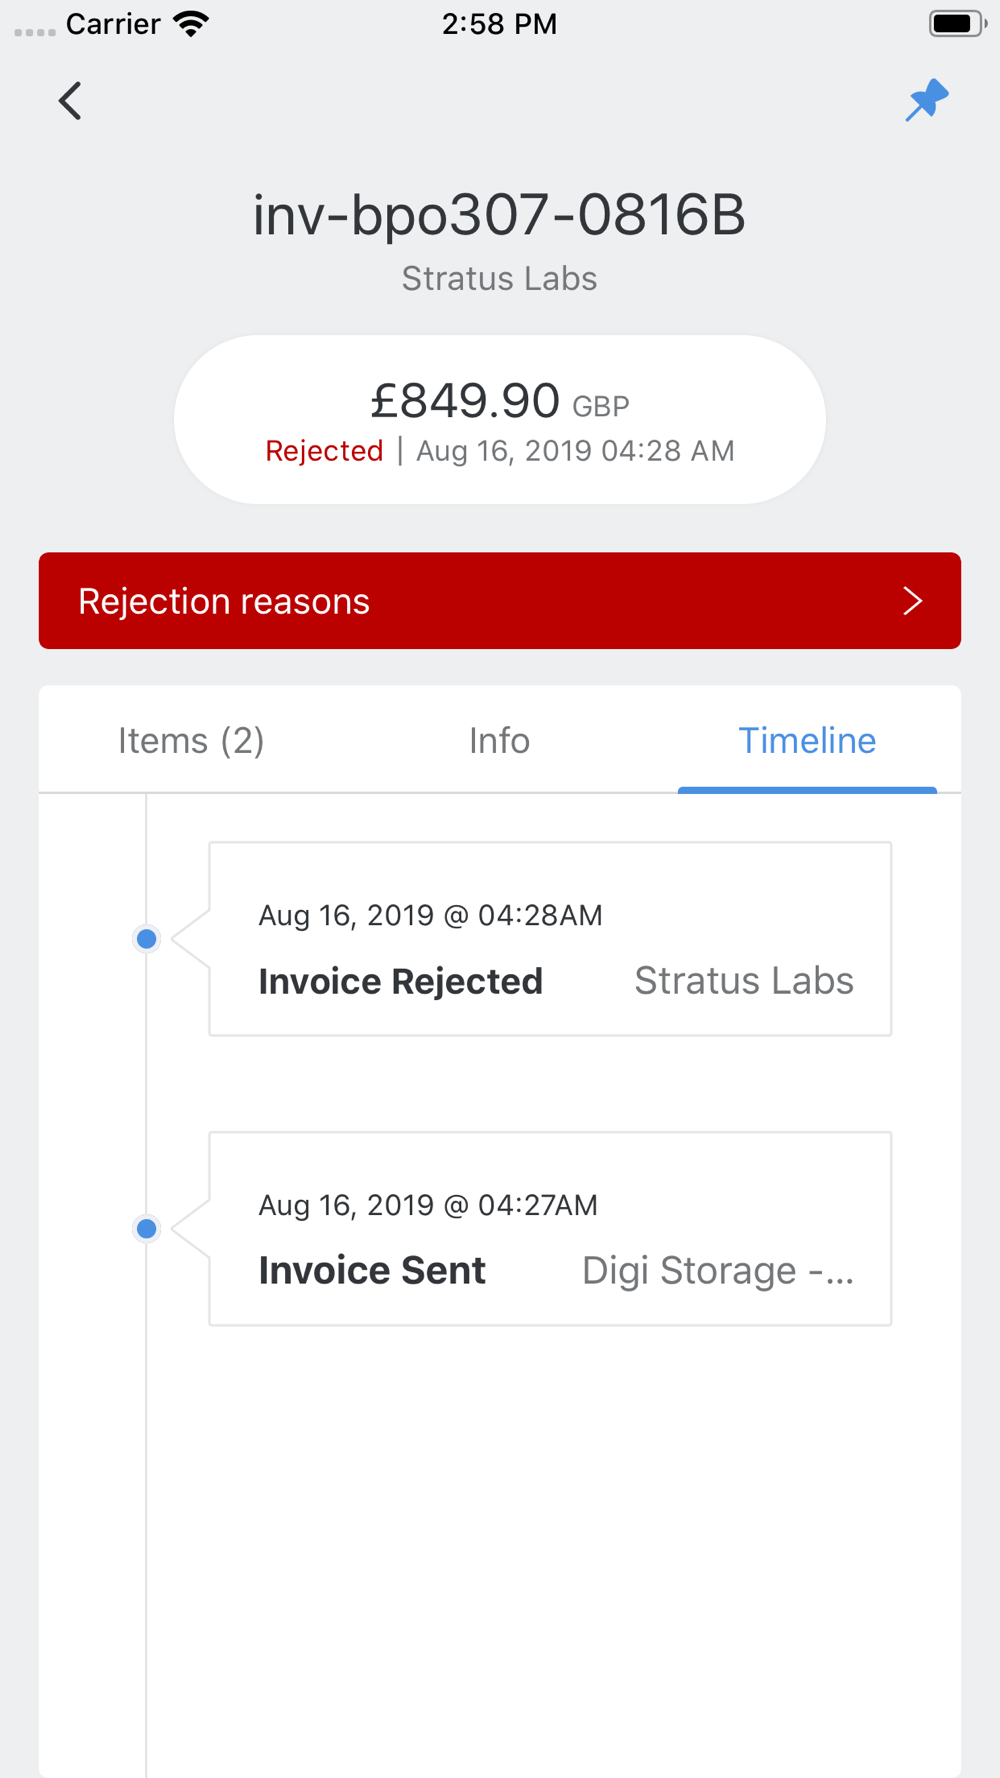Toggle the blue pin icon

(x=927, y=100)
